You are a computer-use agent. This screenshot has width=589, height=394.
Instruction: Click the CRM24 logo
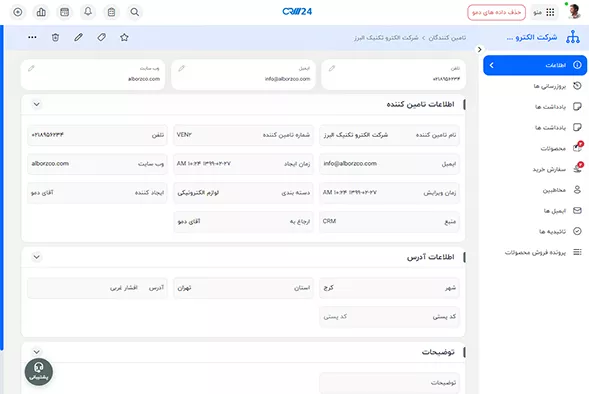tap(297, 12)
